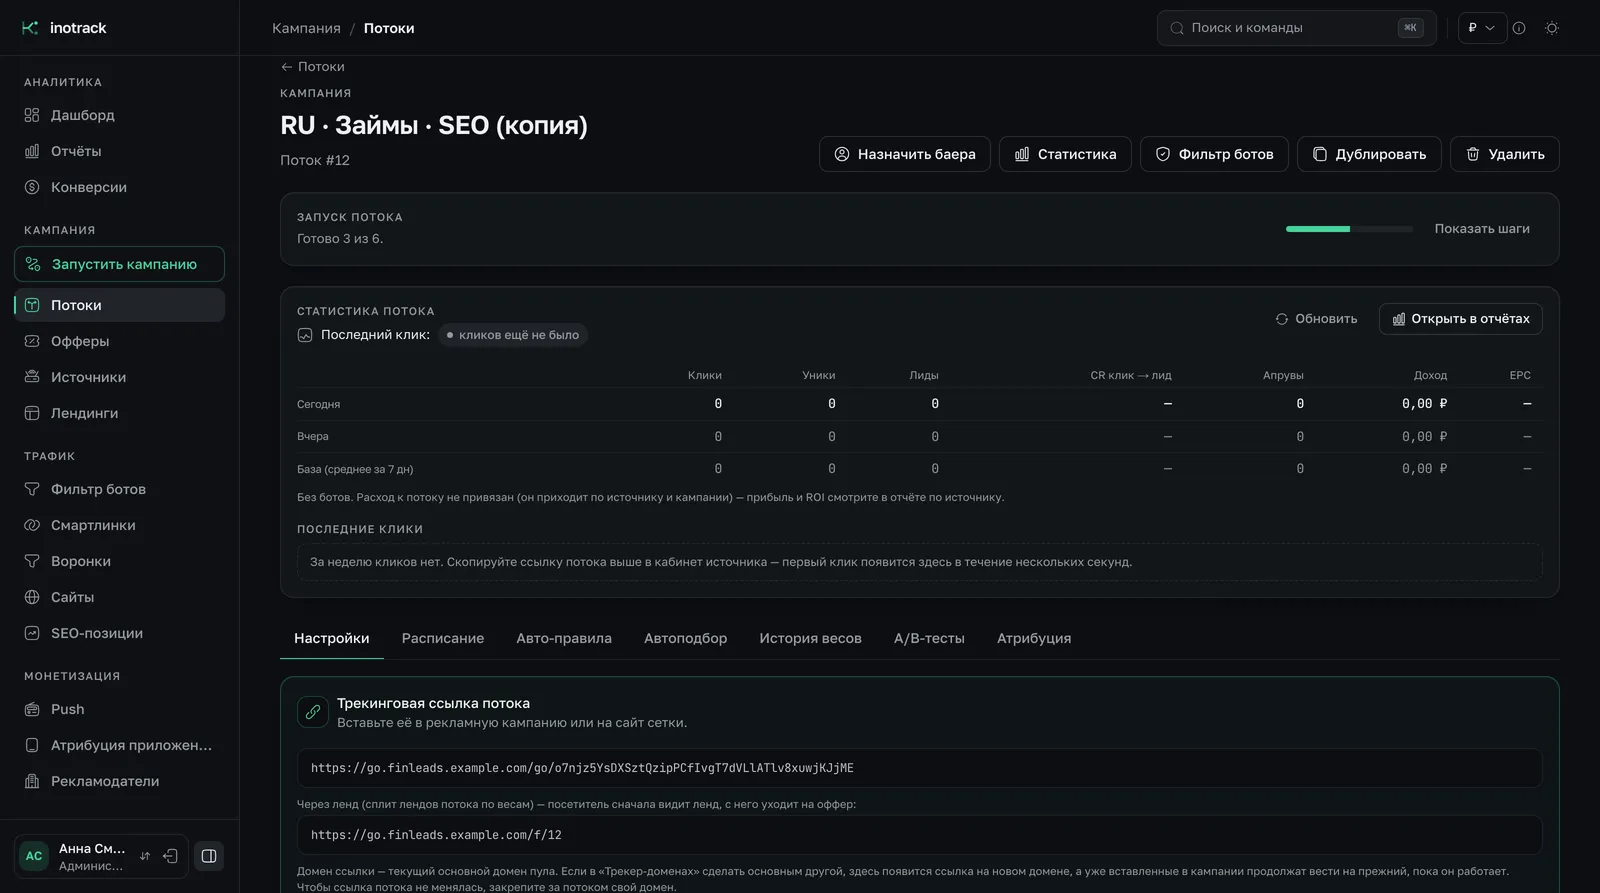Click the account switch arrows icon
The width and height of the screenshot is (1600, 893).
pyautogui.click(x=145, y=856)
